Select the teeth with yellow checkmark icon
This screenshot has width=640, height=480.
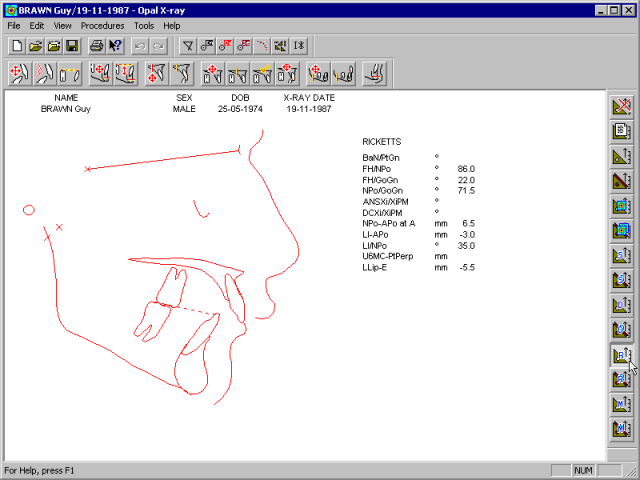pyautogui.click(x=262, y=73)
